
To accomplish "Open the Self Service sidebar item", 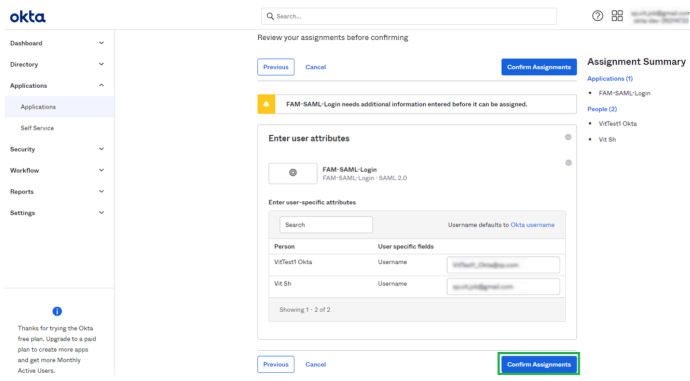I will pos(37,128).
